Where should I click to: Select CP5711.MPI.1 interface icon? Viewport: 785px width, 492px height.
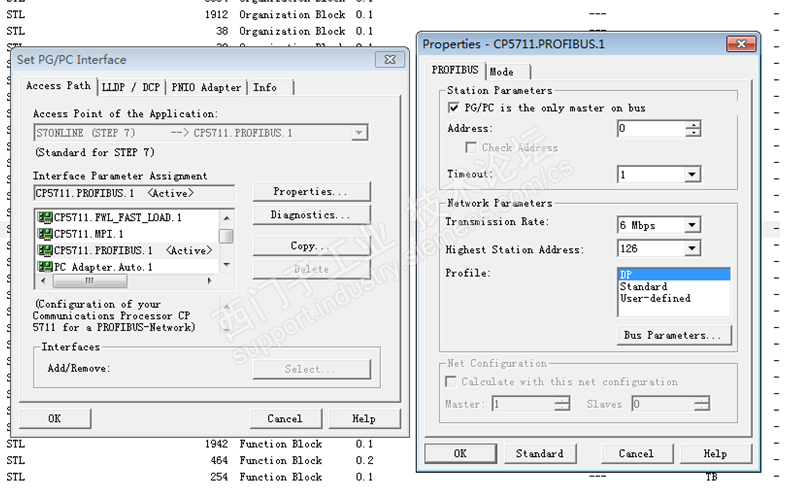point(45,234)
